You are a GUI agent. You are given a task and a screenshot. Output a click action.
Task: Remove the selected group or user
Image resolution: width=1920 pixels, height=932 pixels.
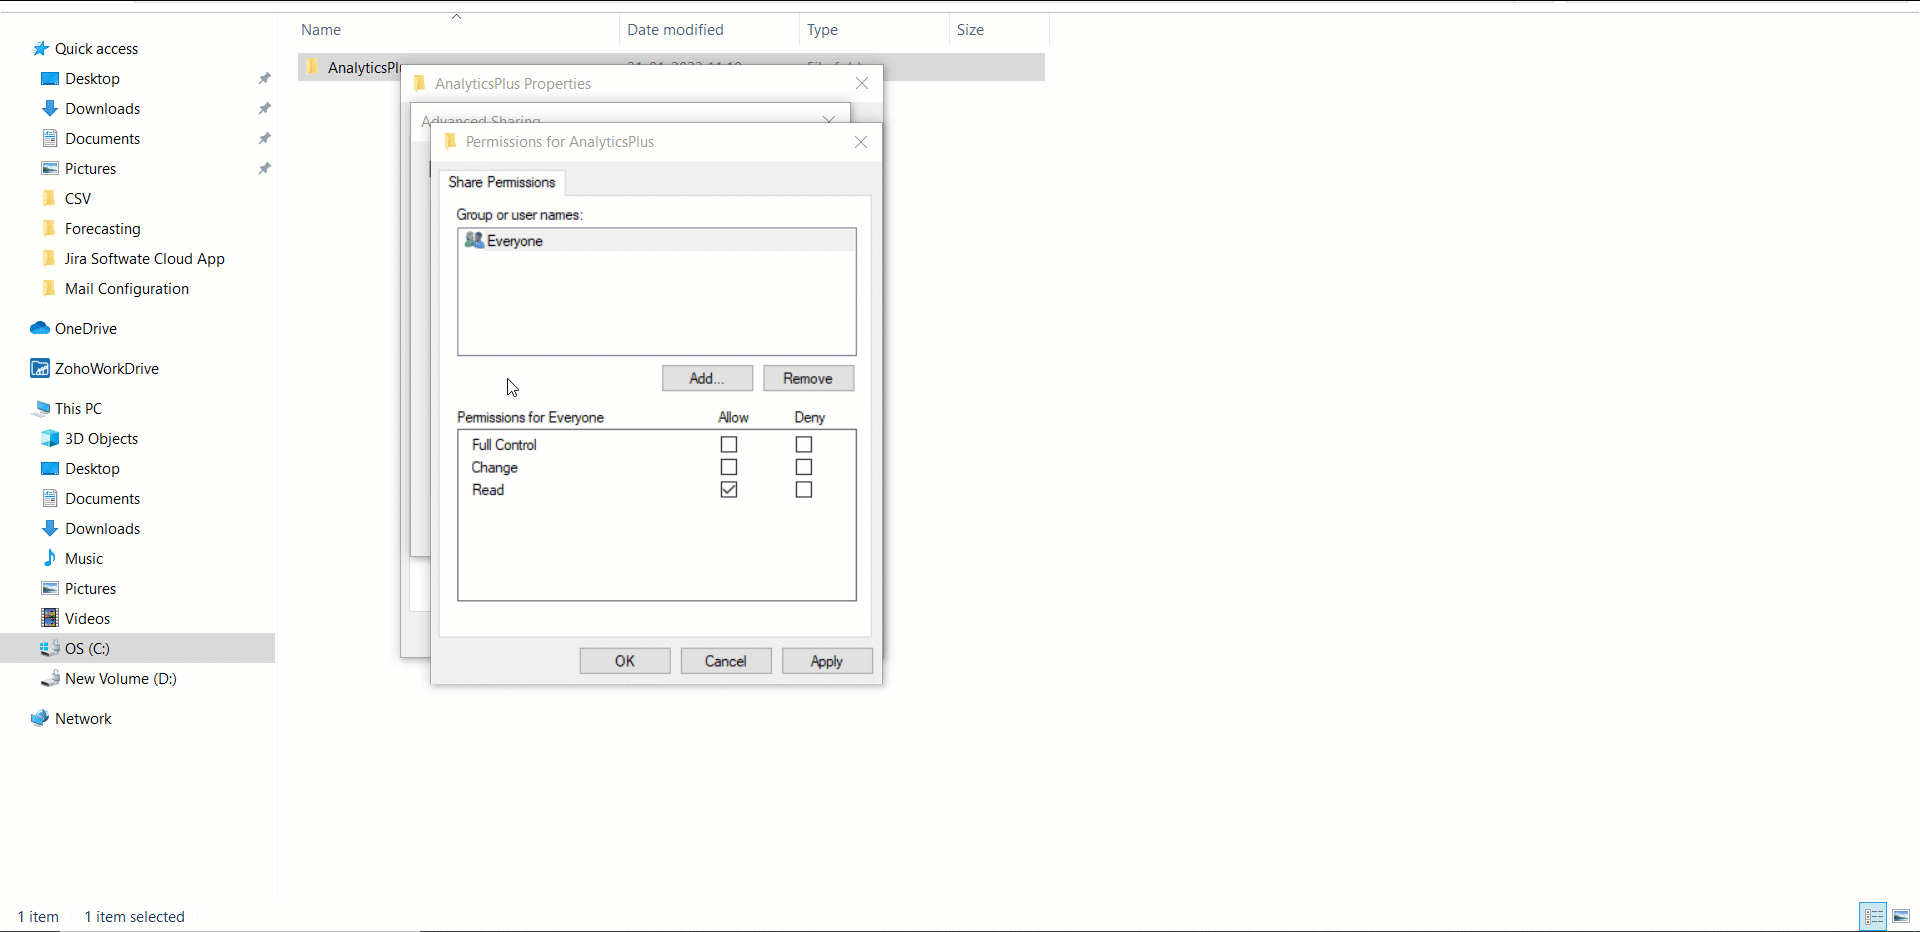[x=808, y=378]
